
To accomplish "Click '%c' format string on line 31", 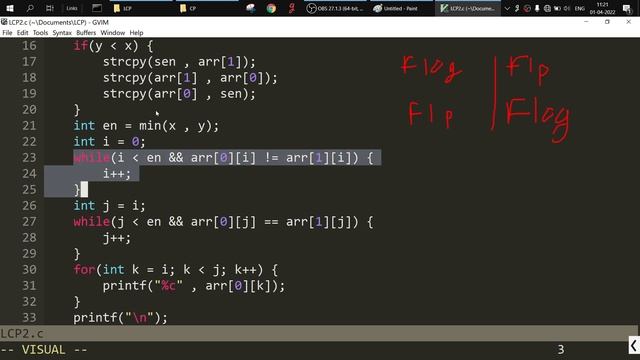I will pyautogui.click(x=169, y=286).
